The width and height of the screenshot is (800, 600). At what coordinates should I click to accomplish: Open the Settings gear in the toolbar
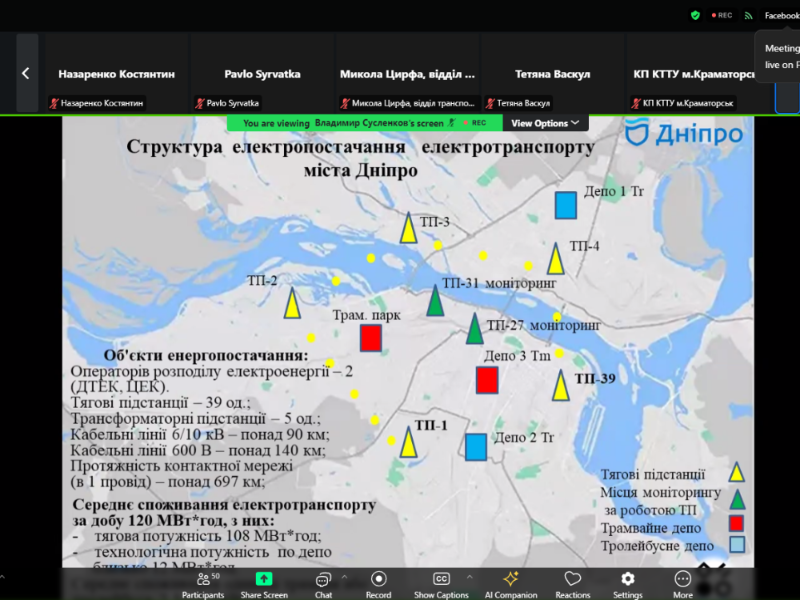click(627, 578)
